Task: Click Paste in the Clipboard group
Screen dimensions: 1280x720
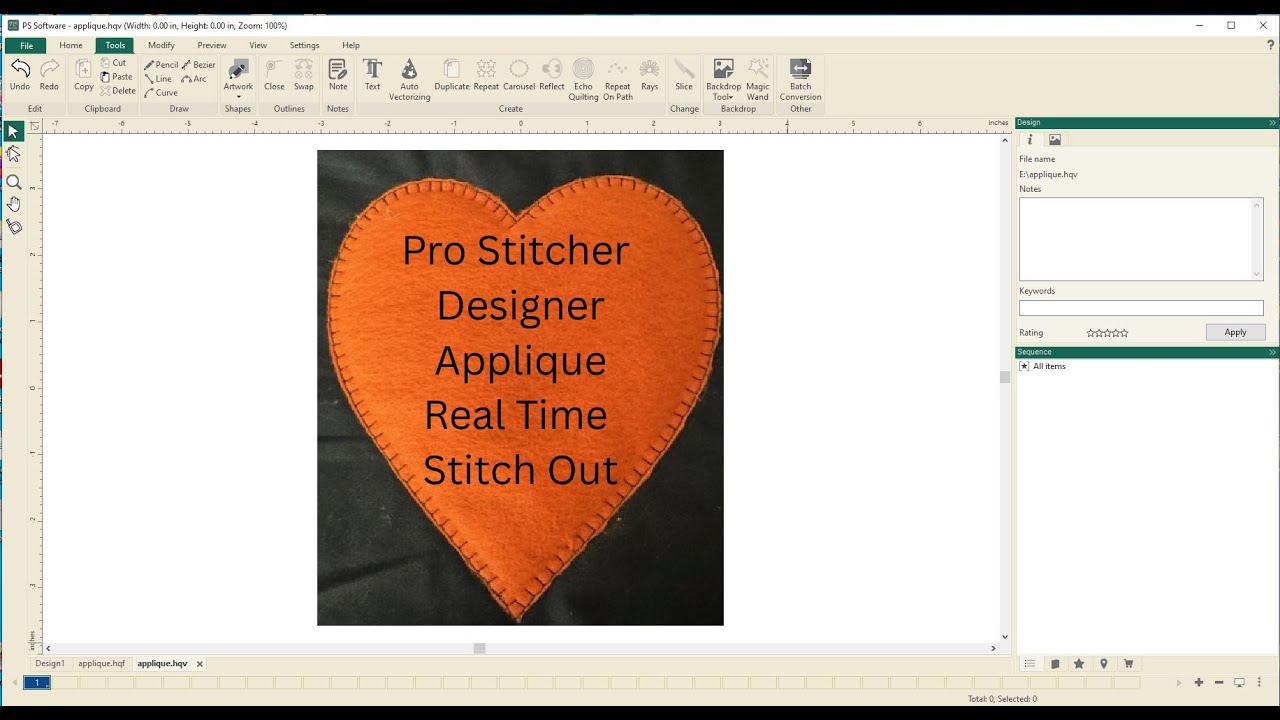Action: coord(116,77)
